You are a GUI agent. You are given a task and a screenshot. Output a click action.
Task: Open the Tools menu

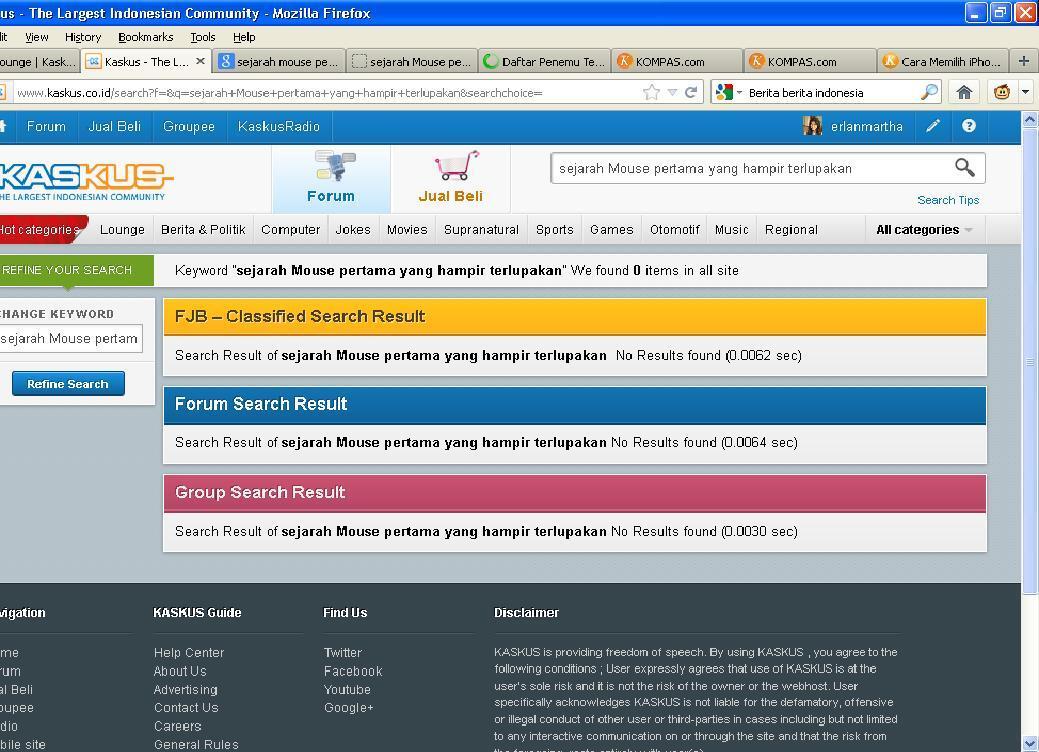click(203, 37)
